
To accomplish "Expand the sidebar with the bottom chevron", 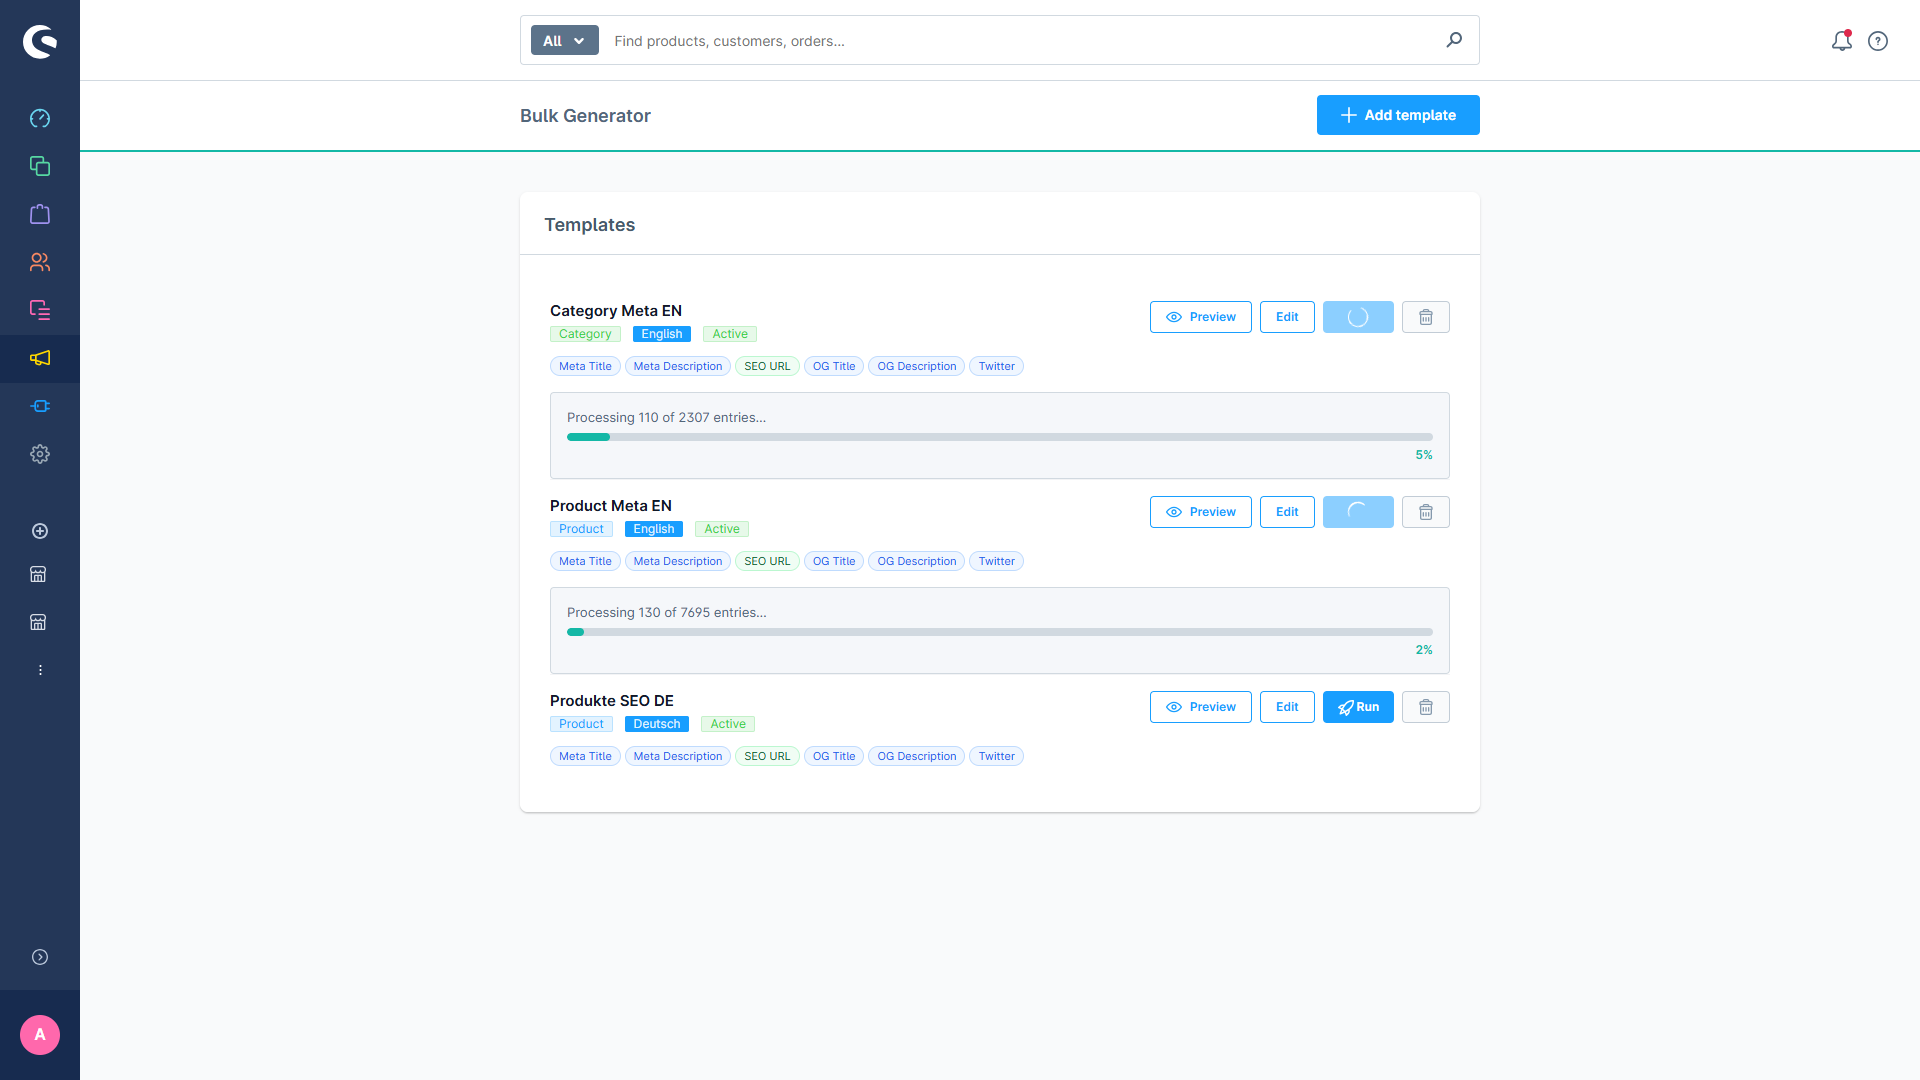I will click(40, 957).
